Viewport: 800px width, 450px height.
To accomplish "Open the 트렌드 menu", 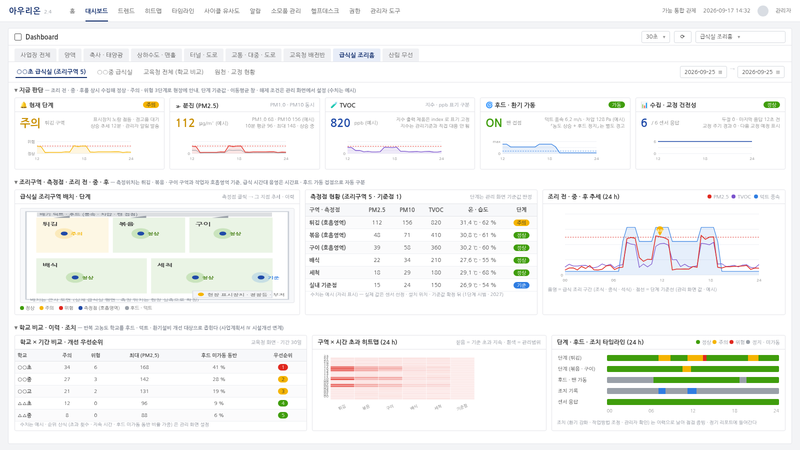I will pyautogui.click(x=126, y=11).
